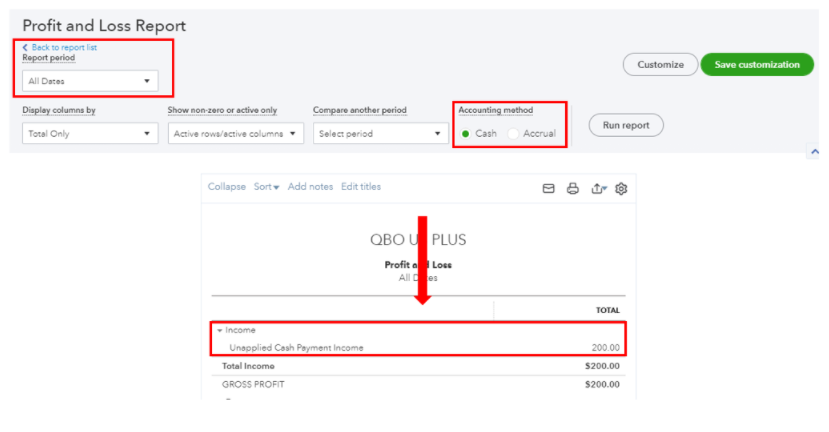
Task: Click the print report icon
Action: click(573, 188)
